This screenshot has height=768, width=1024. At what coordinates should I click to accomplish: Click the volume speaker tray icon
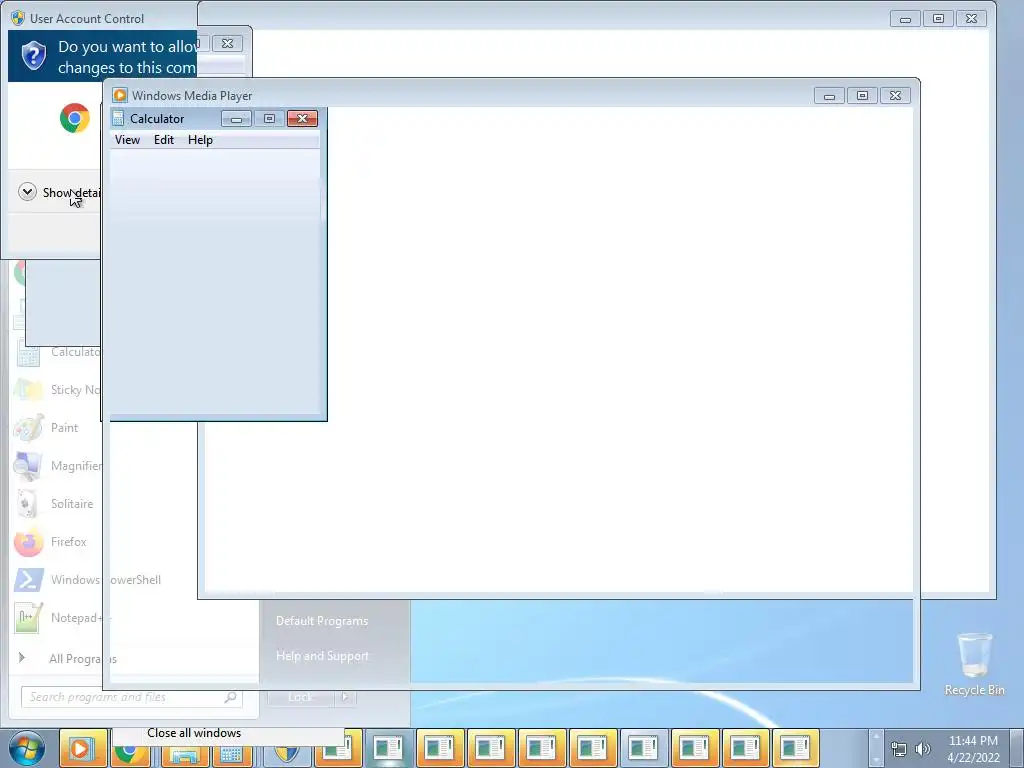tap(922, 749)
